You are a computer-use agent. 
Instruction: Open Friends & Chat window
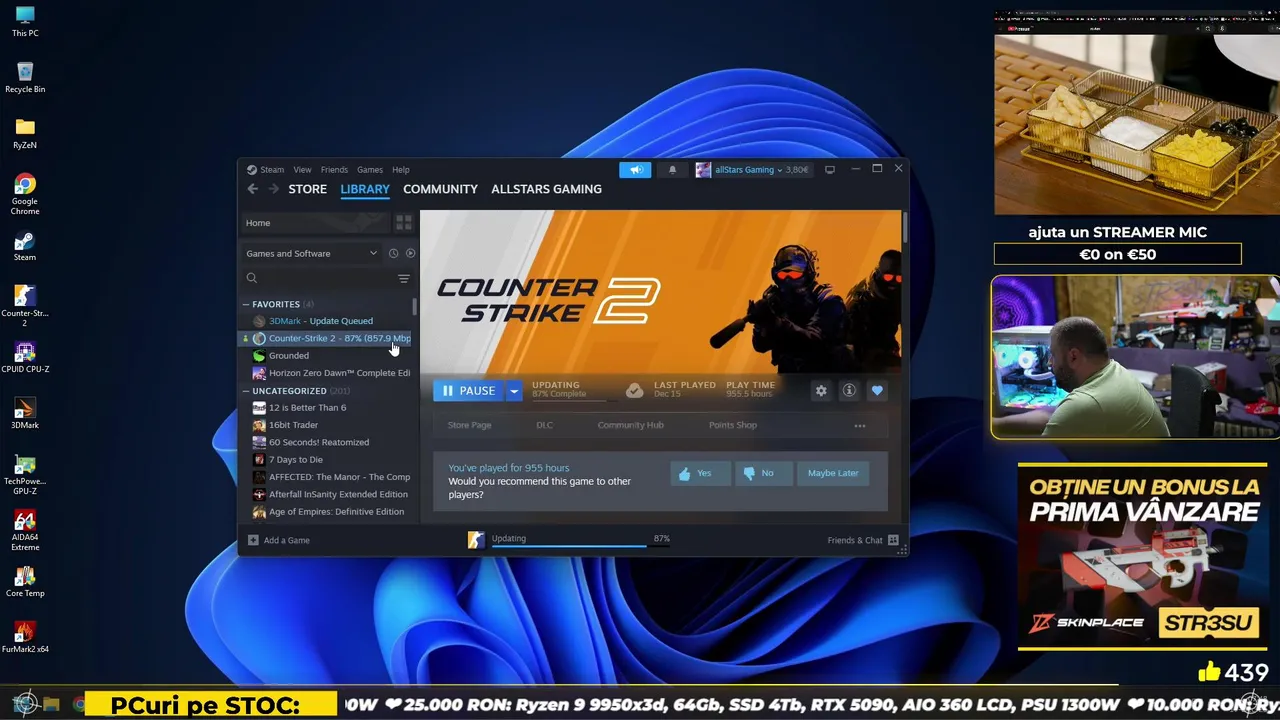click(863, 540)
